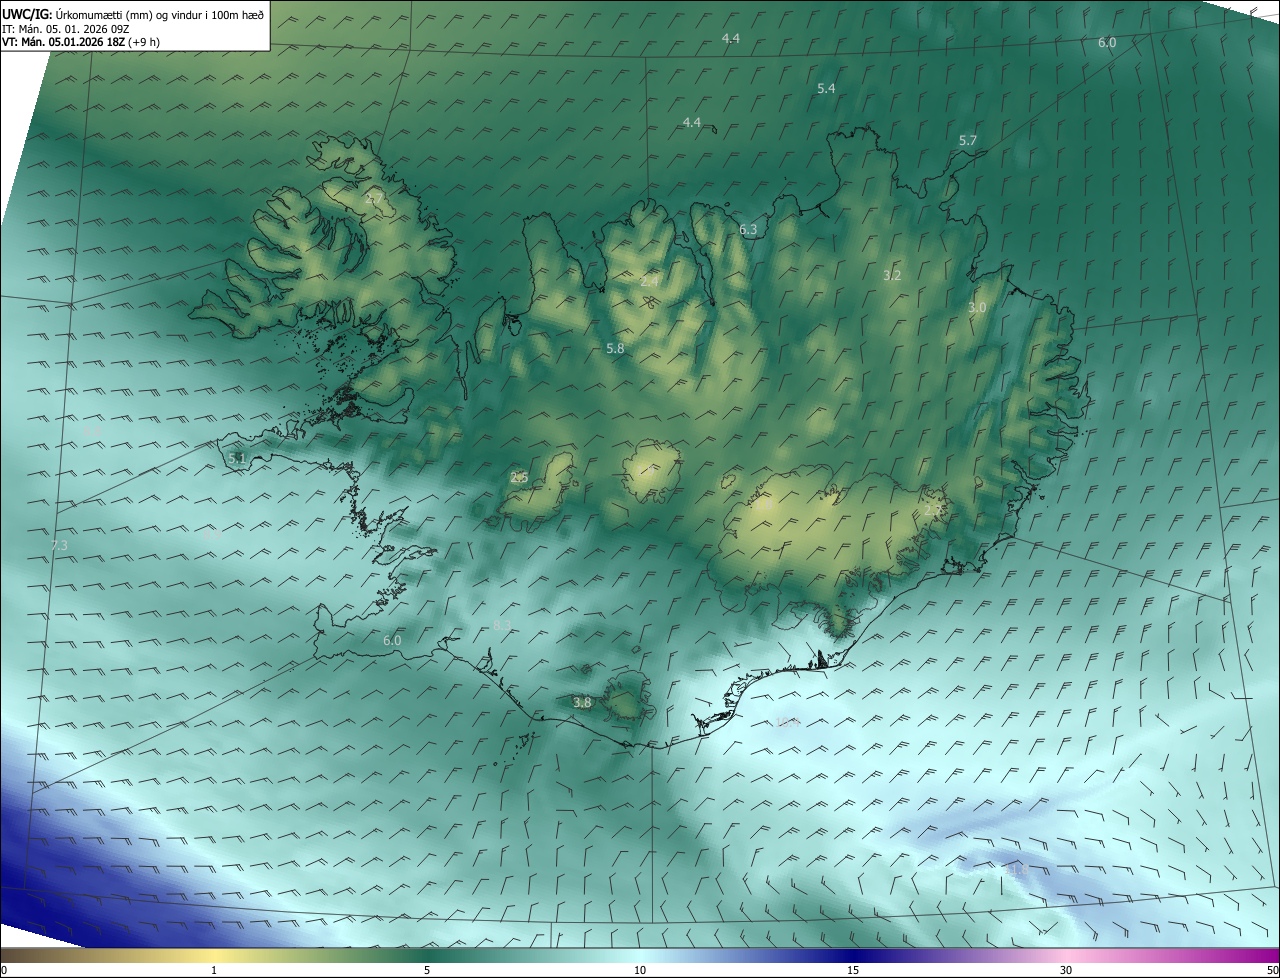Click the 2.4 value in north-central Iceland

pos(650,280)
